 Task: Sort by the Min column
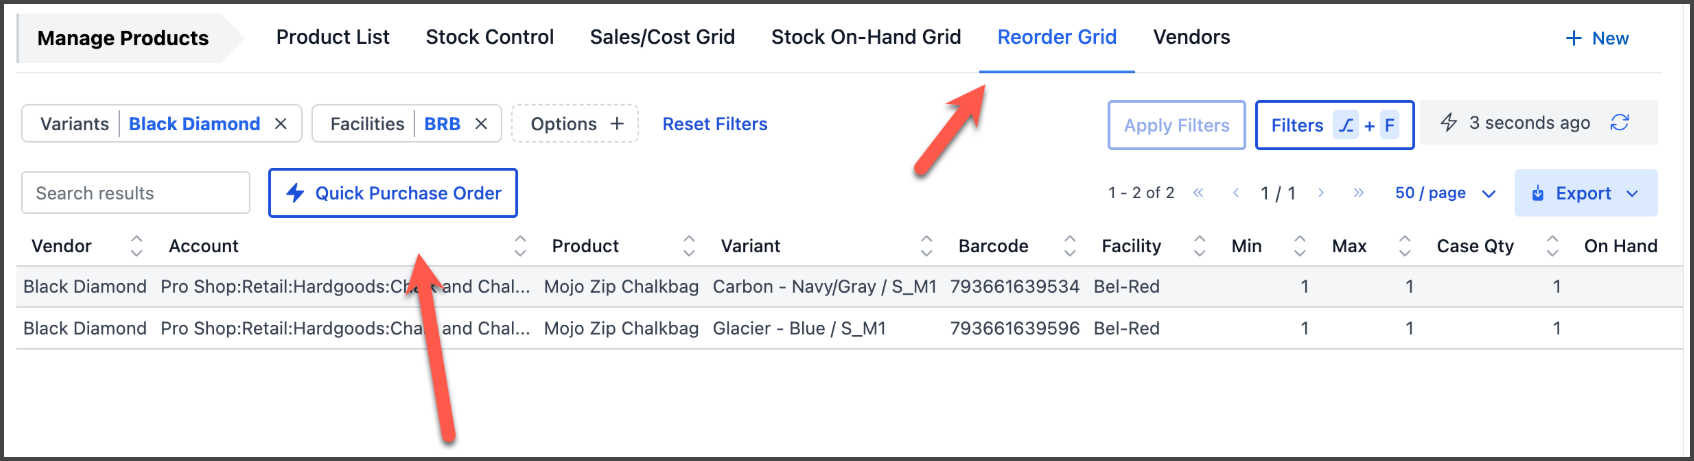pos(1300,246)
